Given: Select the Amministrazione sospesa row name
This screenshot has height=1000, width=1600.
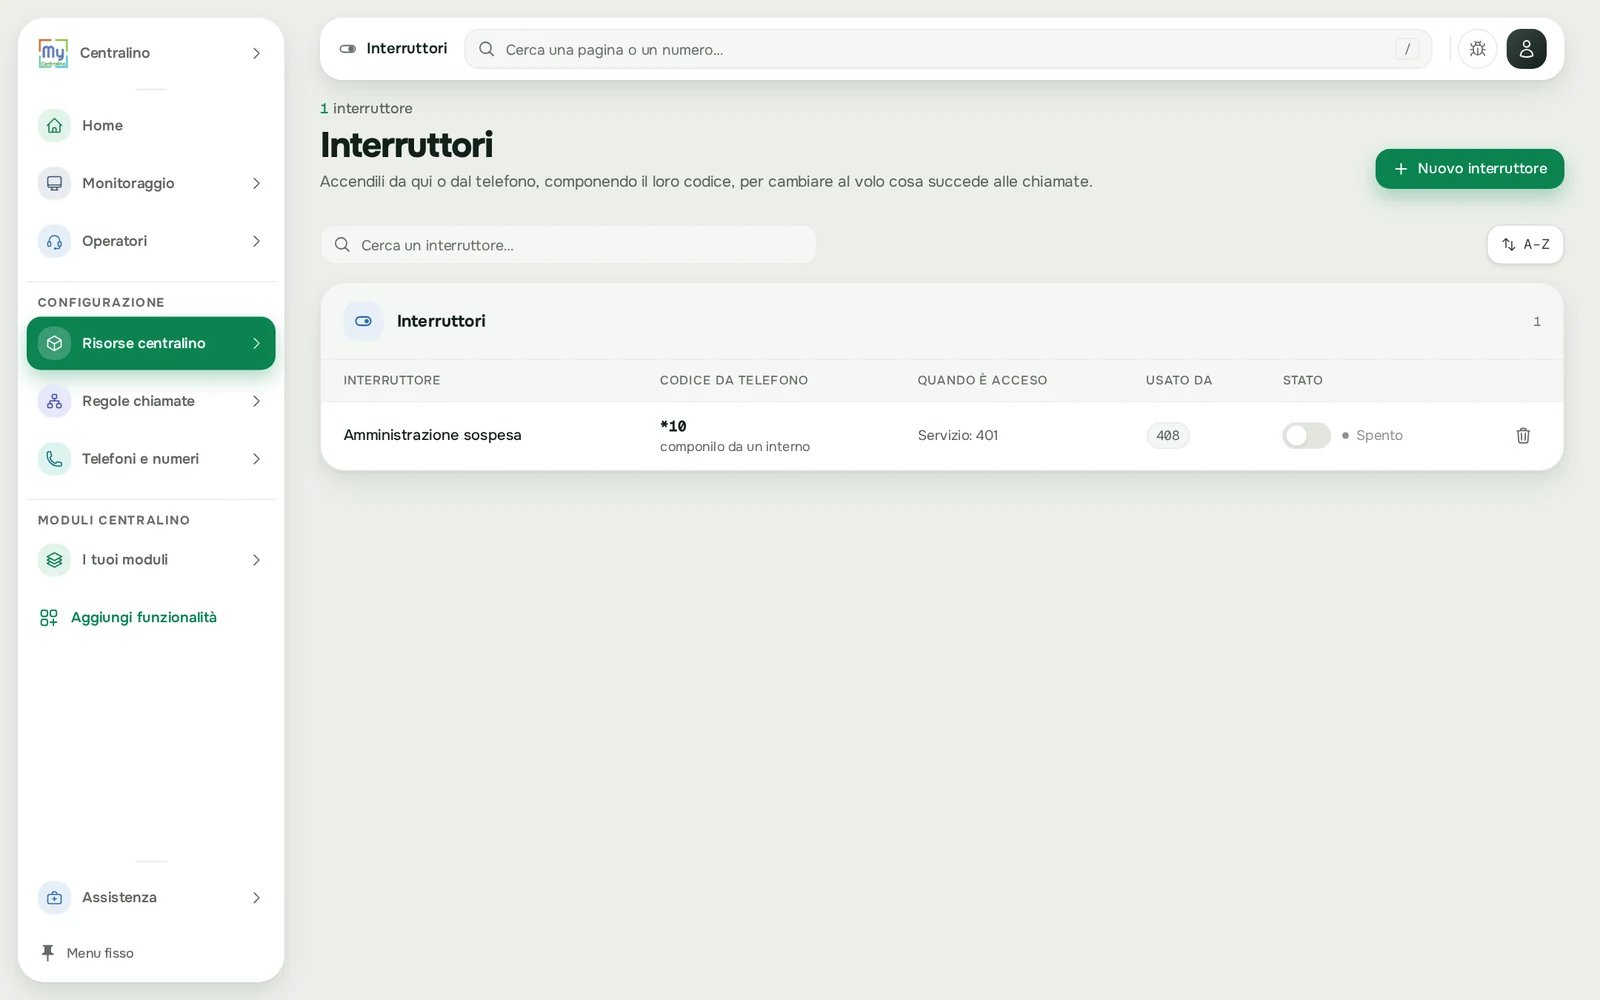Looking at the screenshot, I should click(432, 435).
